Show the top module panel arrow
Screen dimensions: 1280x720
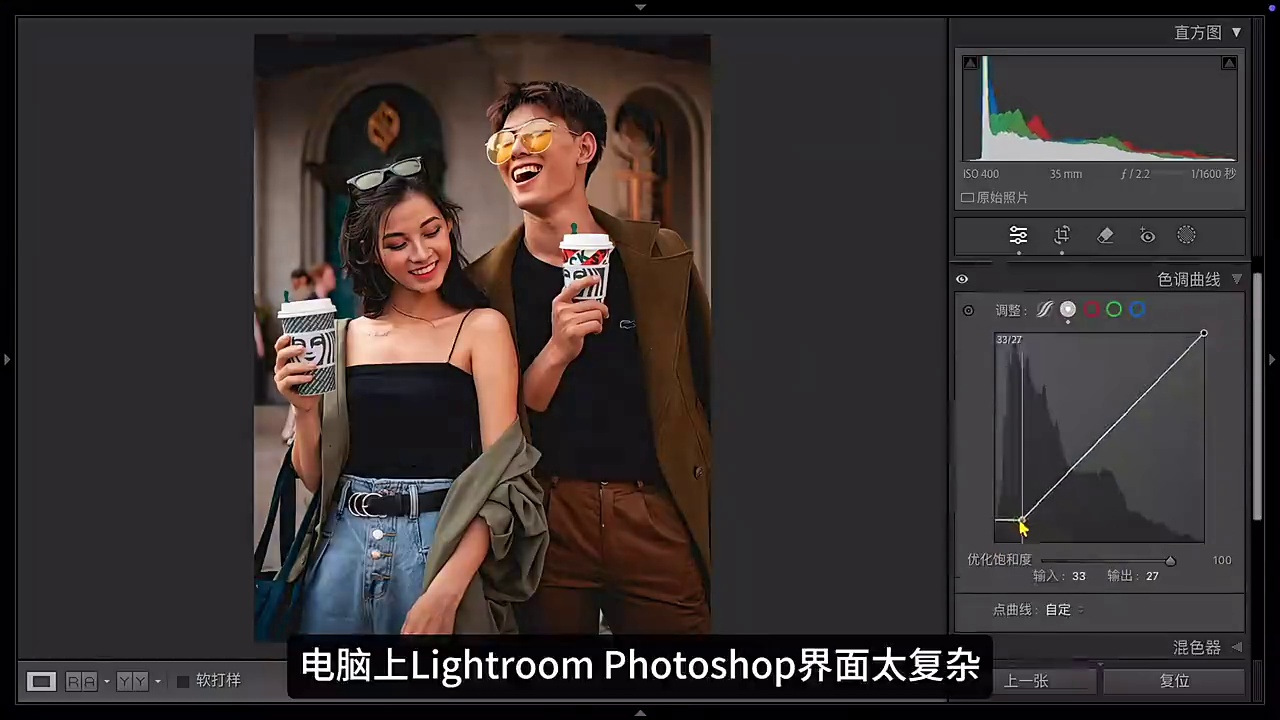[640, 6]
